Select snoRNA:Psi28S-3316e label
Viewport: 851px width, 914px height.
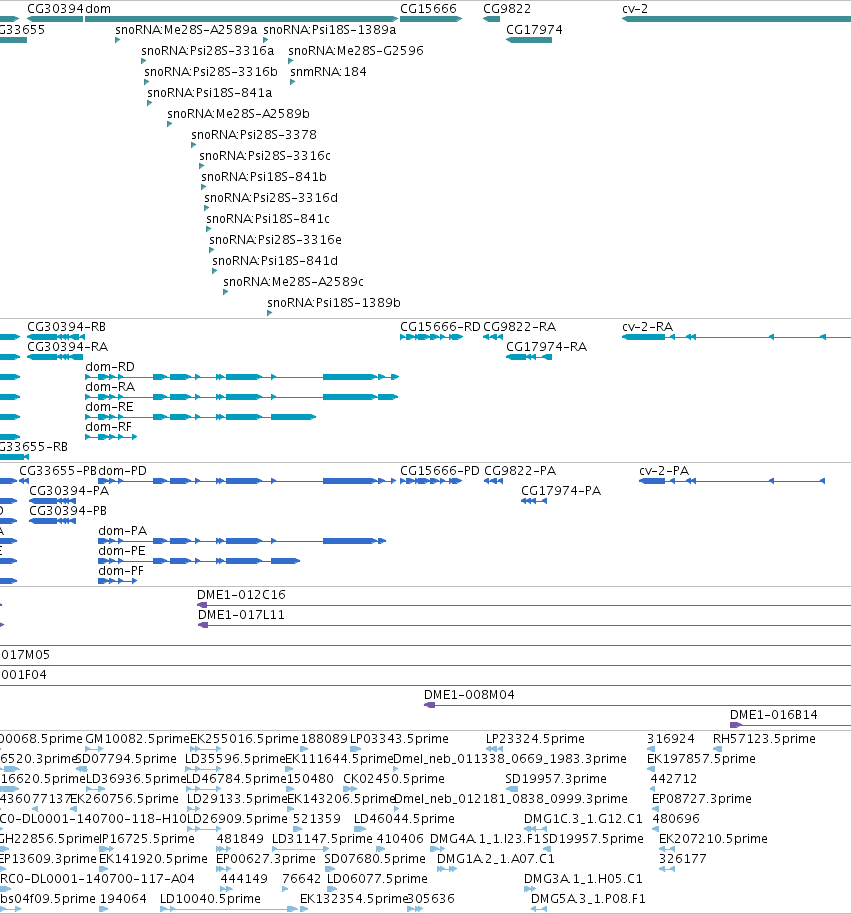pos(276,240)
